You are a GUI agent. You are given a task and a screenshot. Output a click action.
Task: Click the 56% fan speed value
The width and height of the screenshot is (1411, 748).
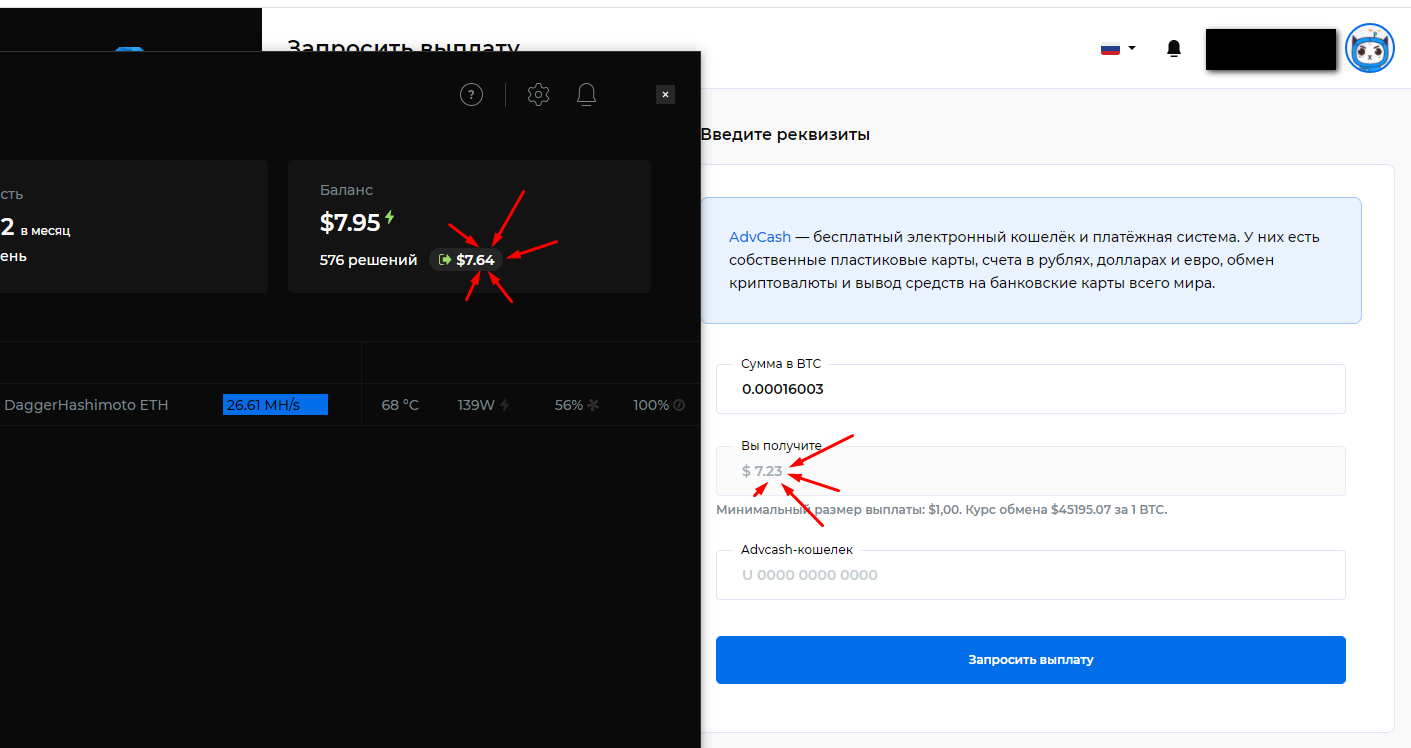569,405
